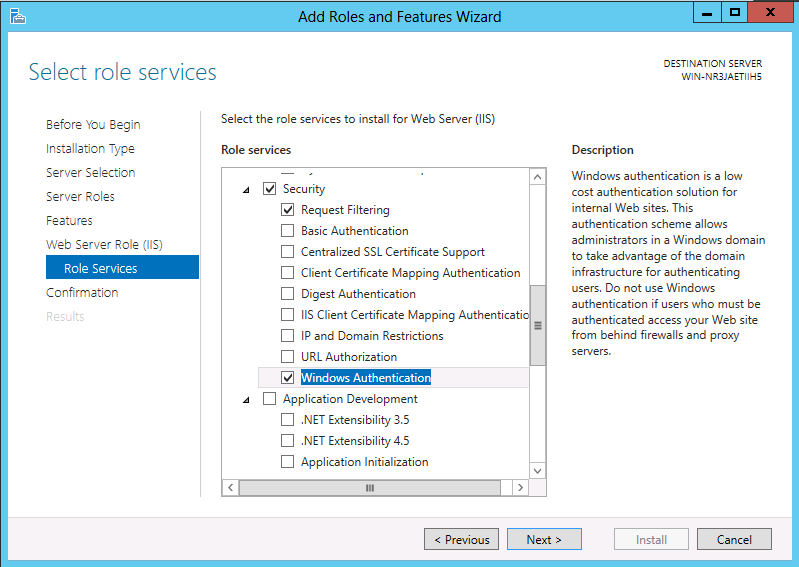Go to the Server Roles step
The image size is (799, 567).
pyautogui.click(x=81, y=197)
